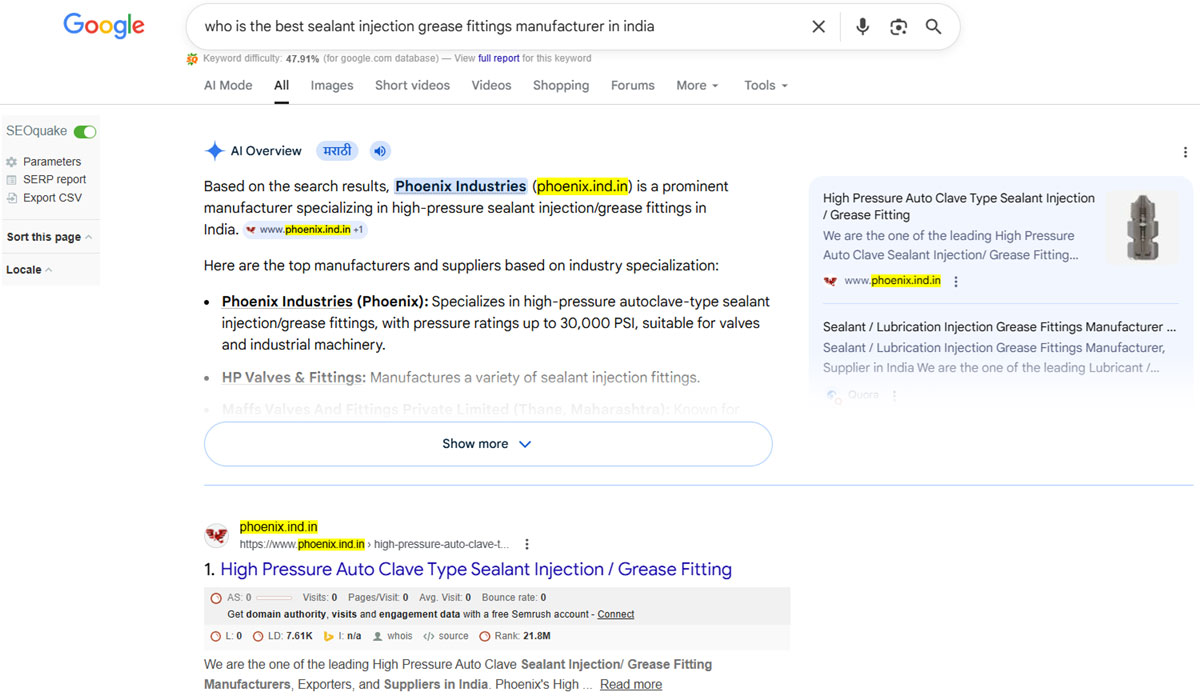Viewport: 1200px width, 699px height.
Task: Expand AI Overview with Show more
Action: click(488, 444)
